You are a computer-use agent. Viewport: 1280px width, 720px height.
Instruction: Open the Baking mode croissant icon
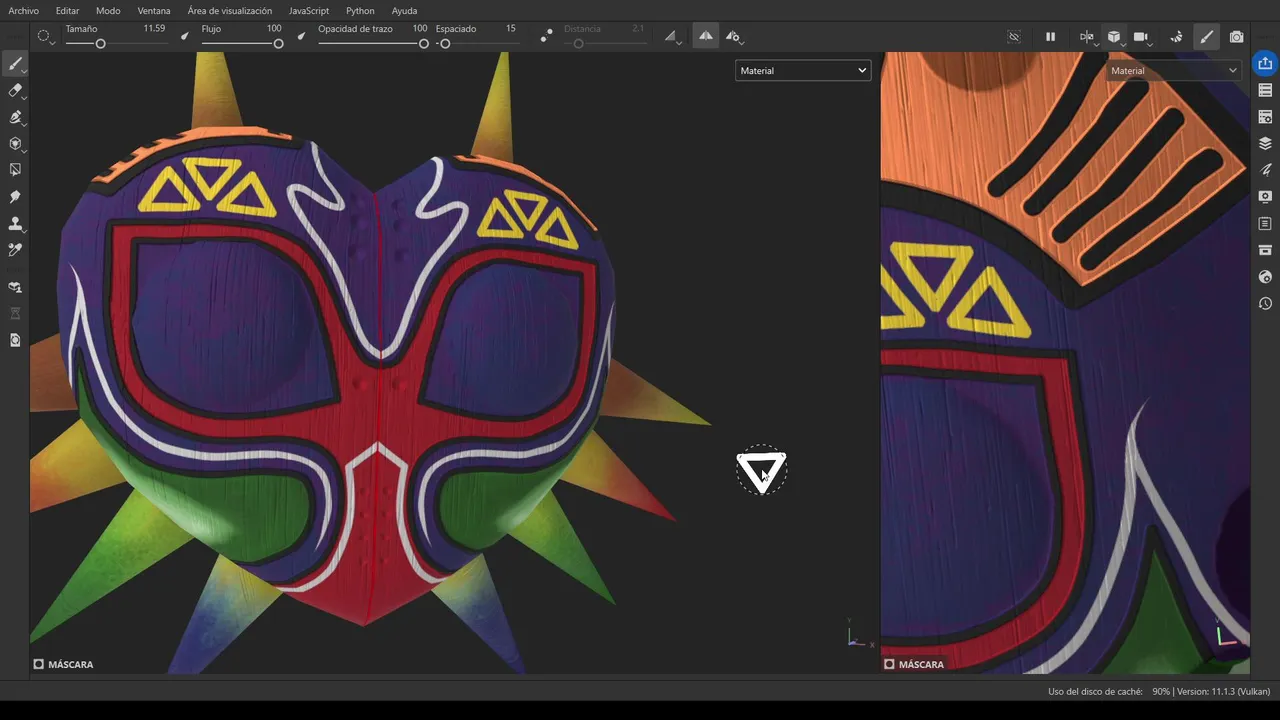(x=1177, y=37)
